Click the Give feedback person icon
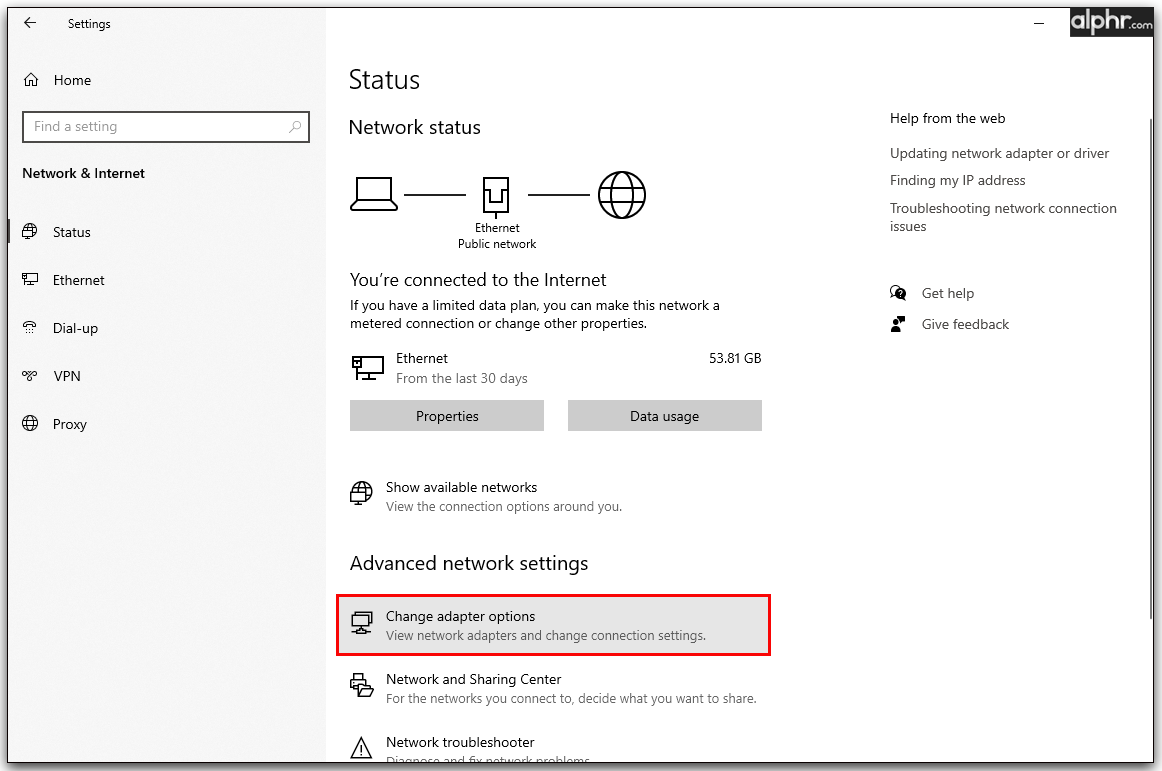This screenshot has height=771, width=1162. pyautogui.click(x=898, y=324)
